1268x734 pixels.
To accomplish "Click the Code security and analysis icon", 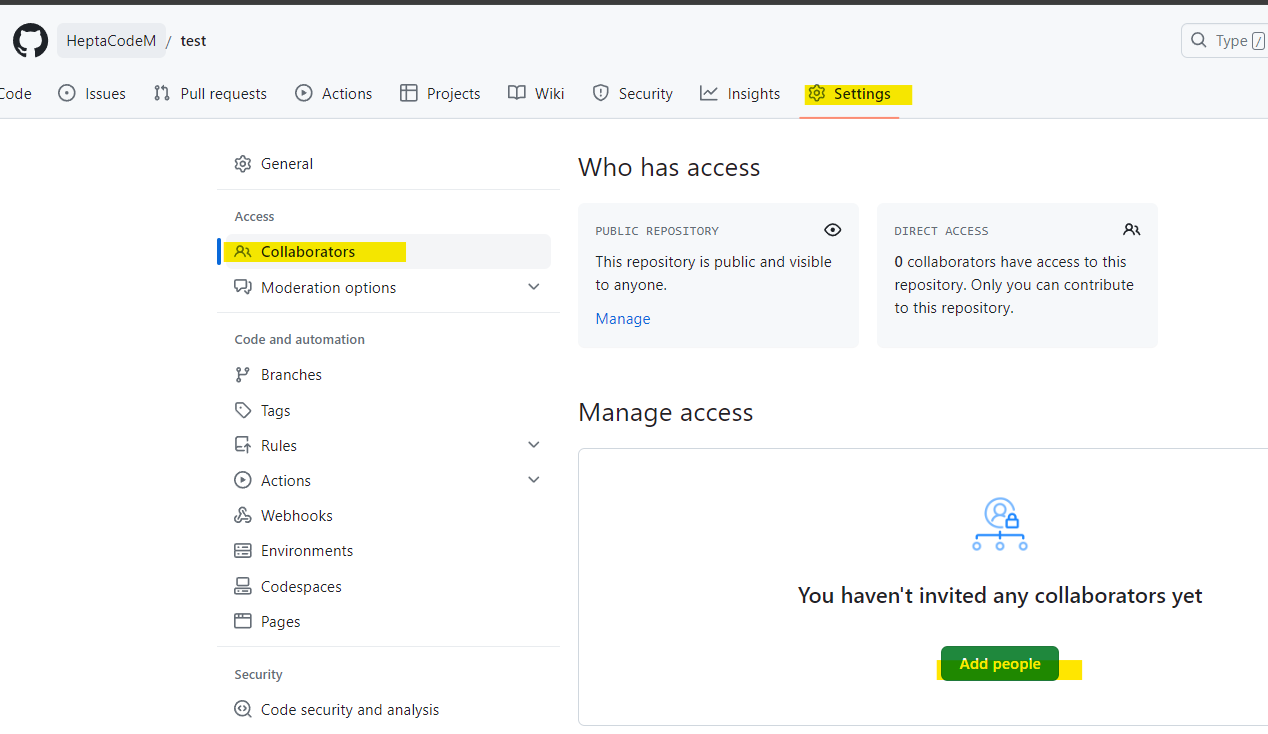I will (x=243, y=709).
